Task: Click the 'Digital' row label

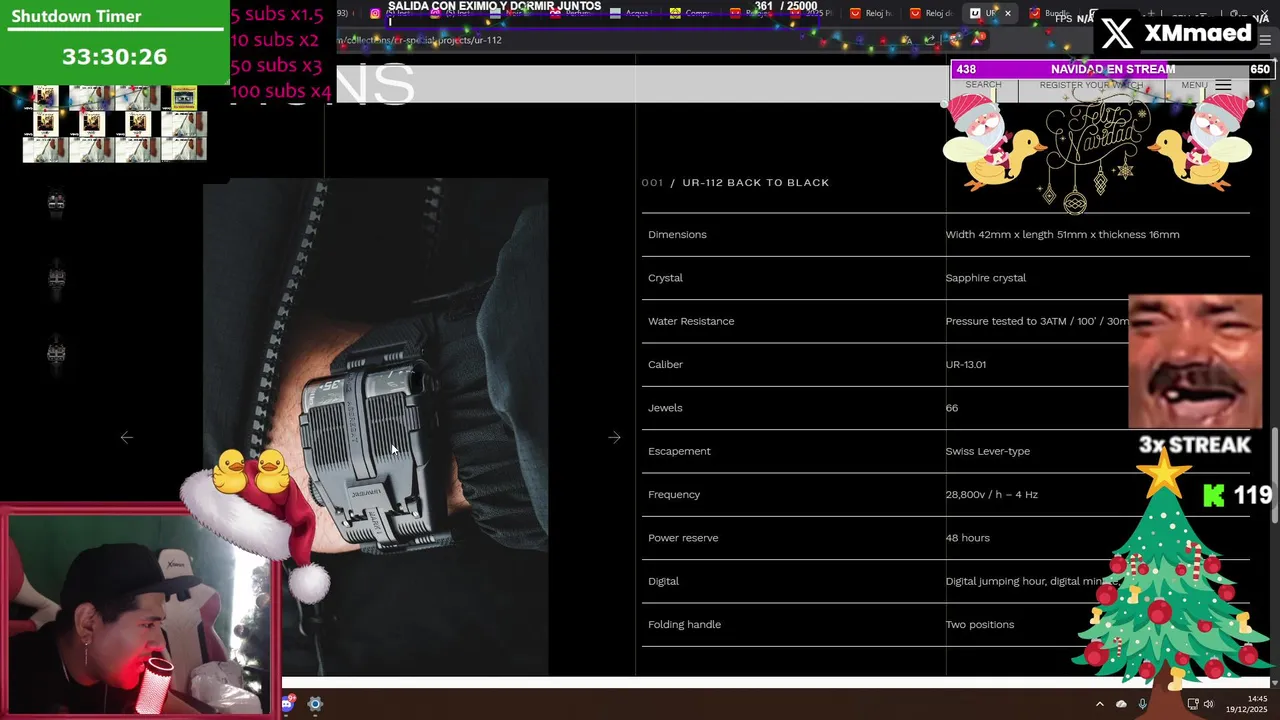Action: 663,581
